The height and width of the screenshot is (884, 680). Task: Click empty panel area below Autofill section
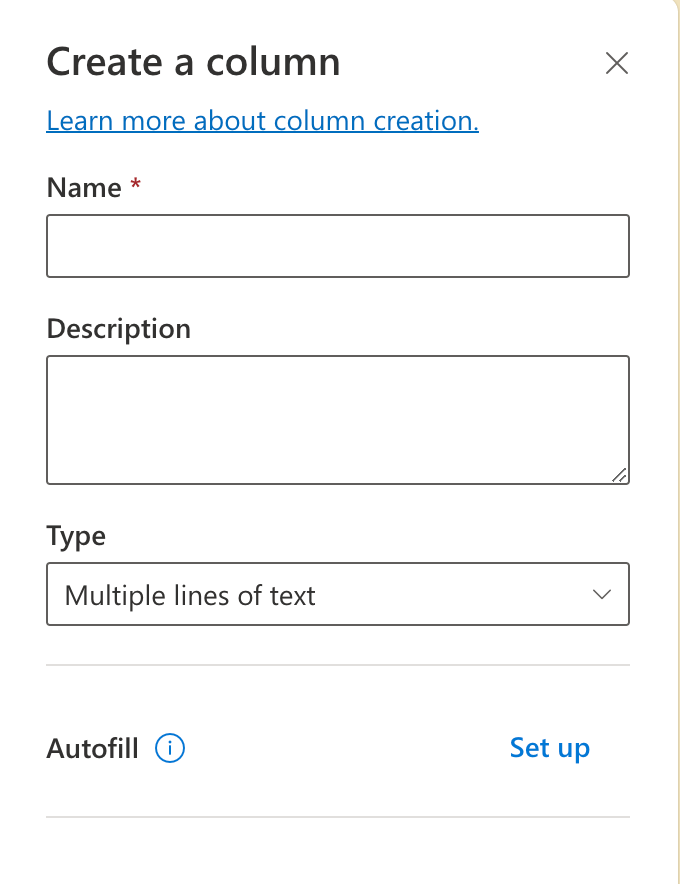click(337, 855)
